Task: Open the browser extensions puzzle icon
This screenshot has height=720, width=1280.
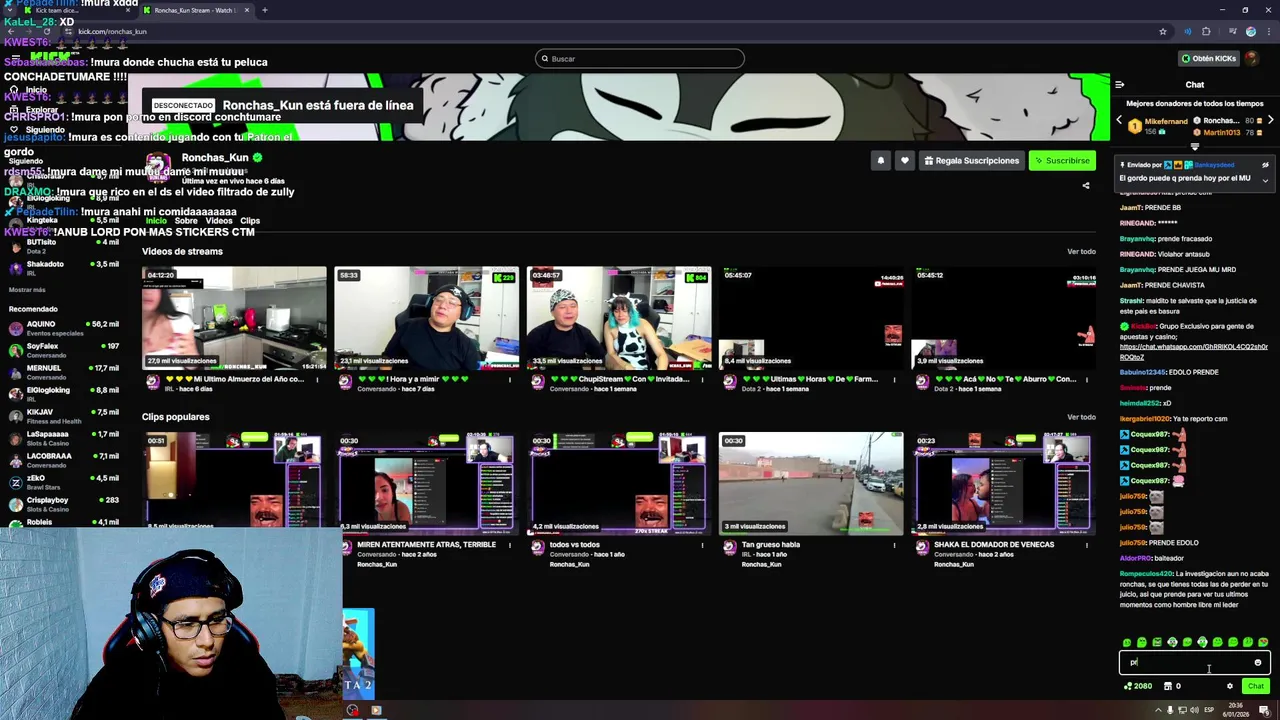Action: pyautogui.click(x=1206, y=31)
